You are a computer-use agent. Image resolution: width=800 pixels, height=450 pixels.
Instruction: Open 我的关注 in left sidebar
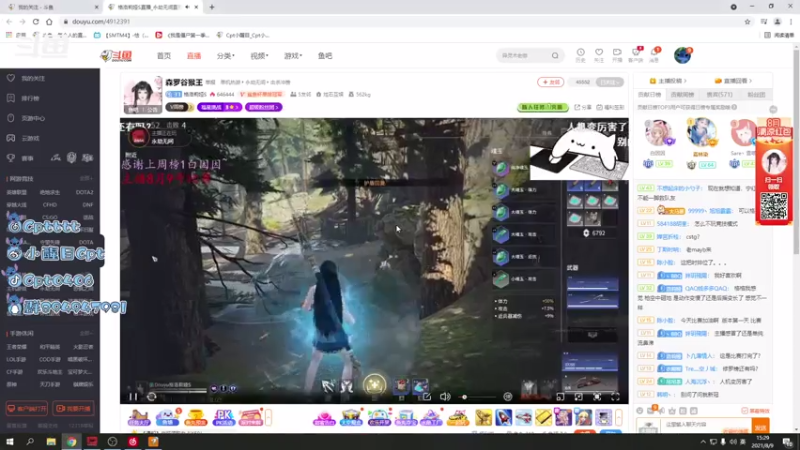27,79
